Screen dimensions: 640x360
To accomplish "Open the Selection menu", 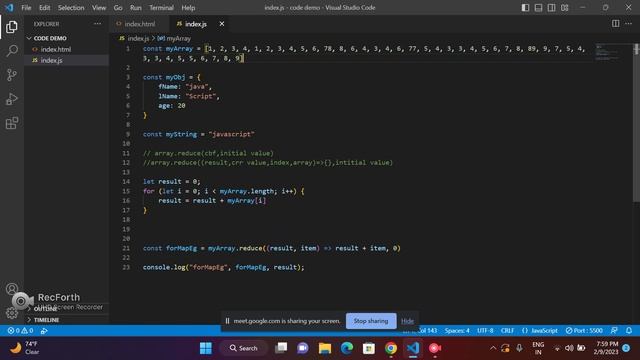I will (71, 7).
